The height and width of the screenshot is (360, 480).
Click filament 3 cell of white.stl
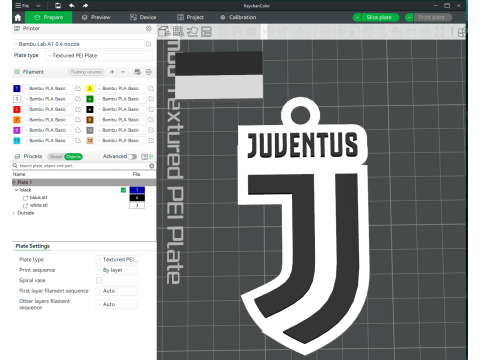[x=137, y=205]
